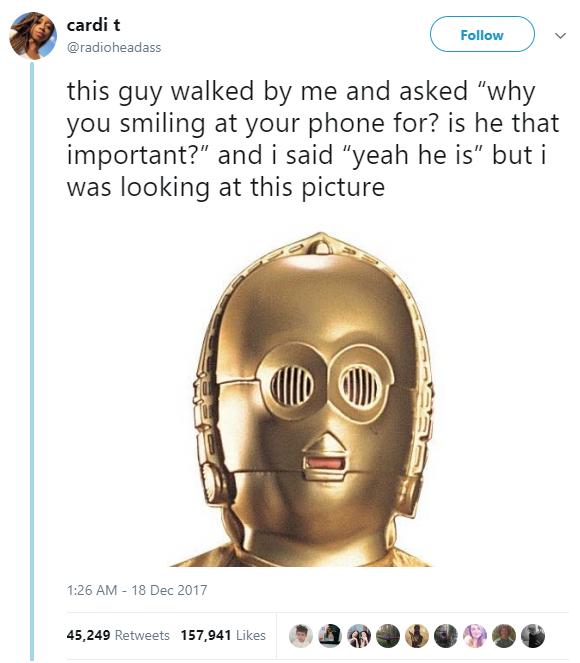Image resolution: width=580 pixels, height=663 pixels.
Task: Open the second liker's profile avatar
Action: click(x=330, y=636)
